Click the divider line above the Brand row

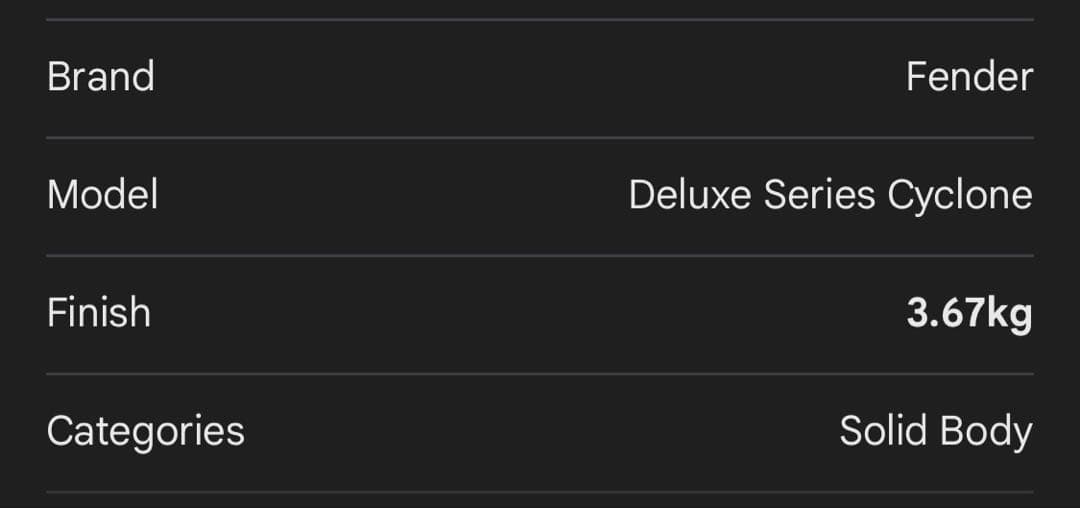(540, 19)
